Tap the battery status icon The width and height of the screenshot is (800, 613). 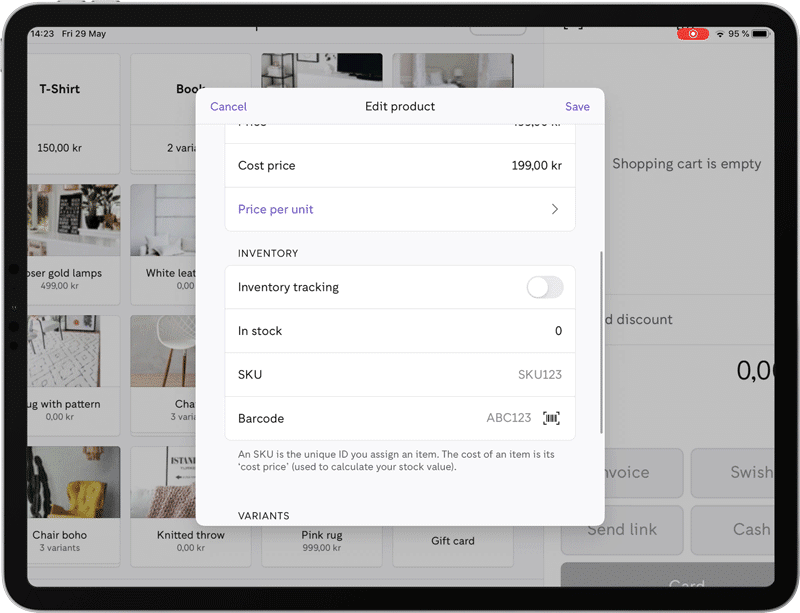point(760,34)
